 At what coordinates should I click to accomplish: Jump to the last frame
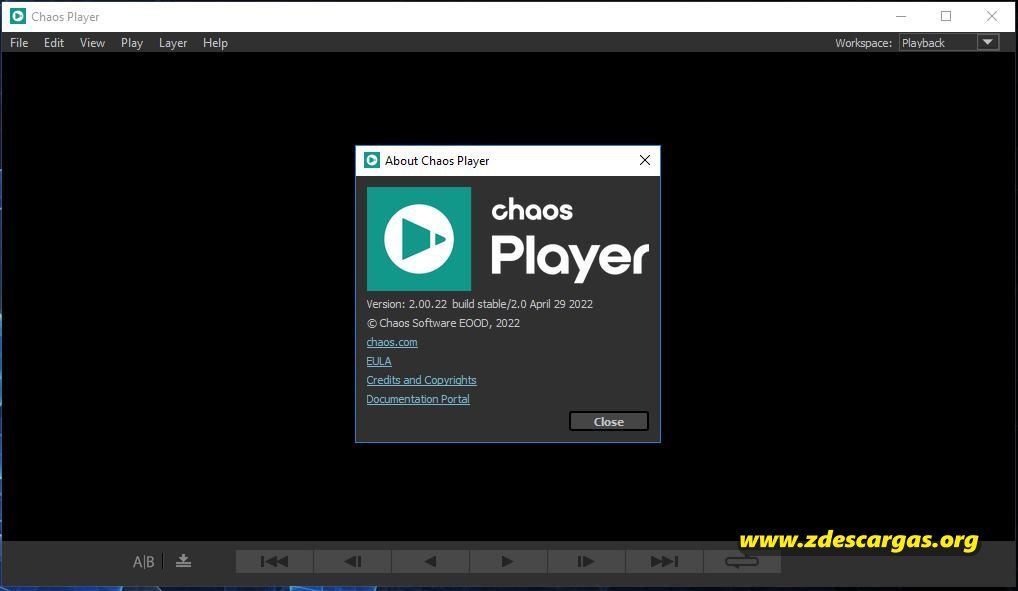tap(664, 561)
